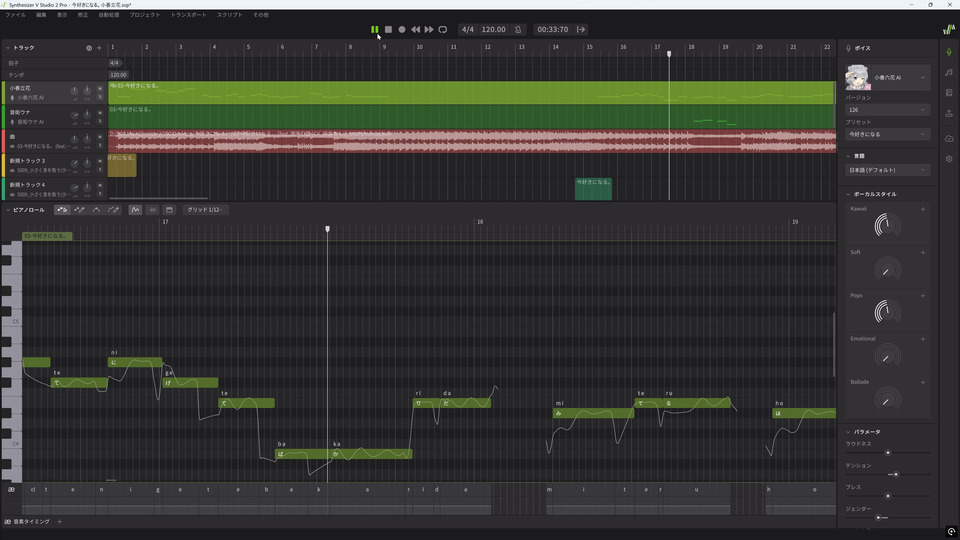Toggle the waveform display icon in the piano roll
Screen dimensions: 960x540
[x=152, y=210]
